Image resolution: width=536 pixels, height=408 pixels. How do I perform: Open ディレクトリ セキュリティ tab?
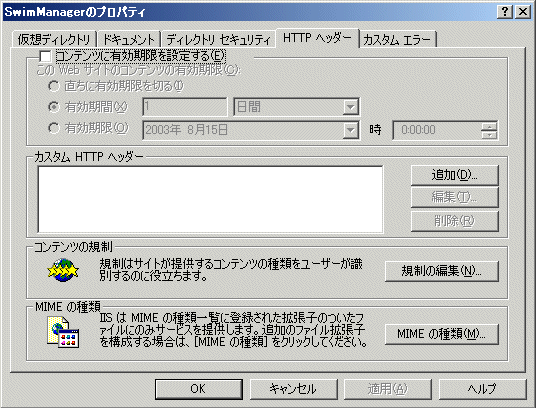click(x=218, y=40)
